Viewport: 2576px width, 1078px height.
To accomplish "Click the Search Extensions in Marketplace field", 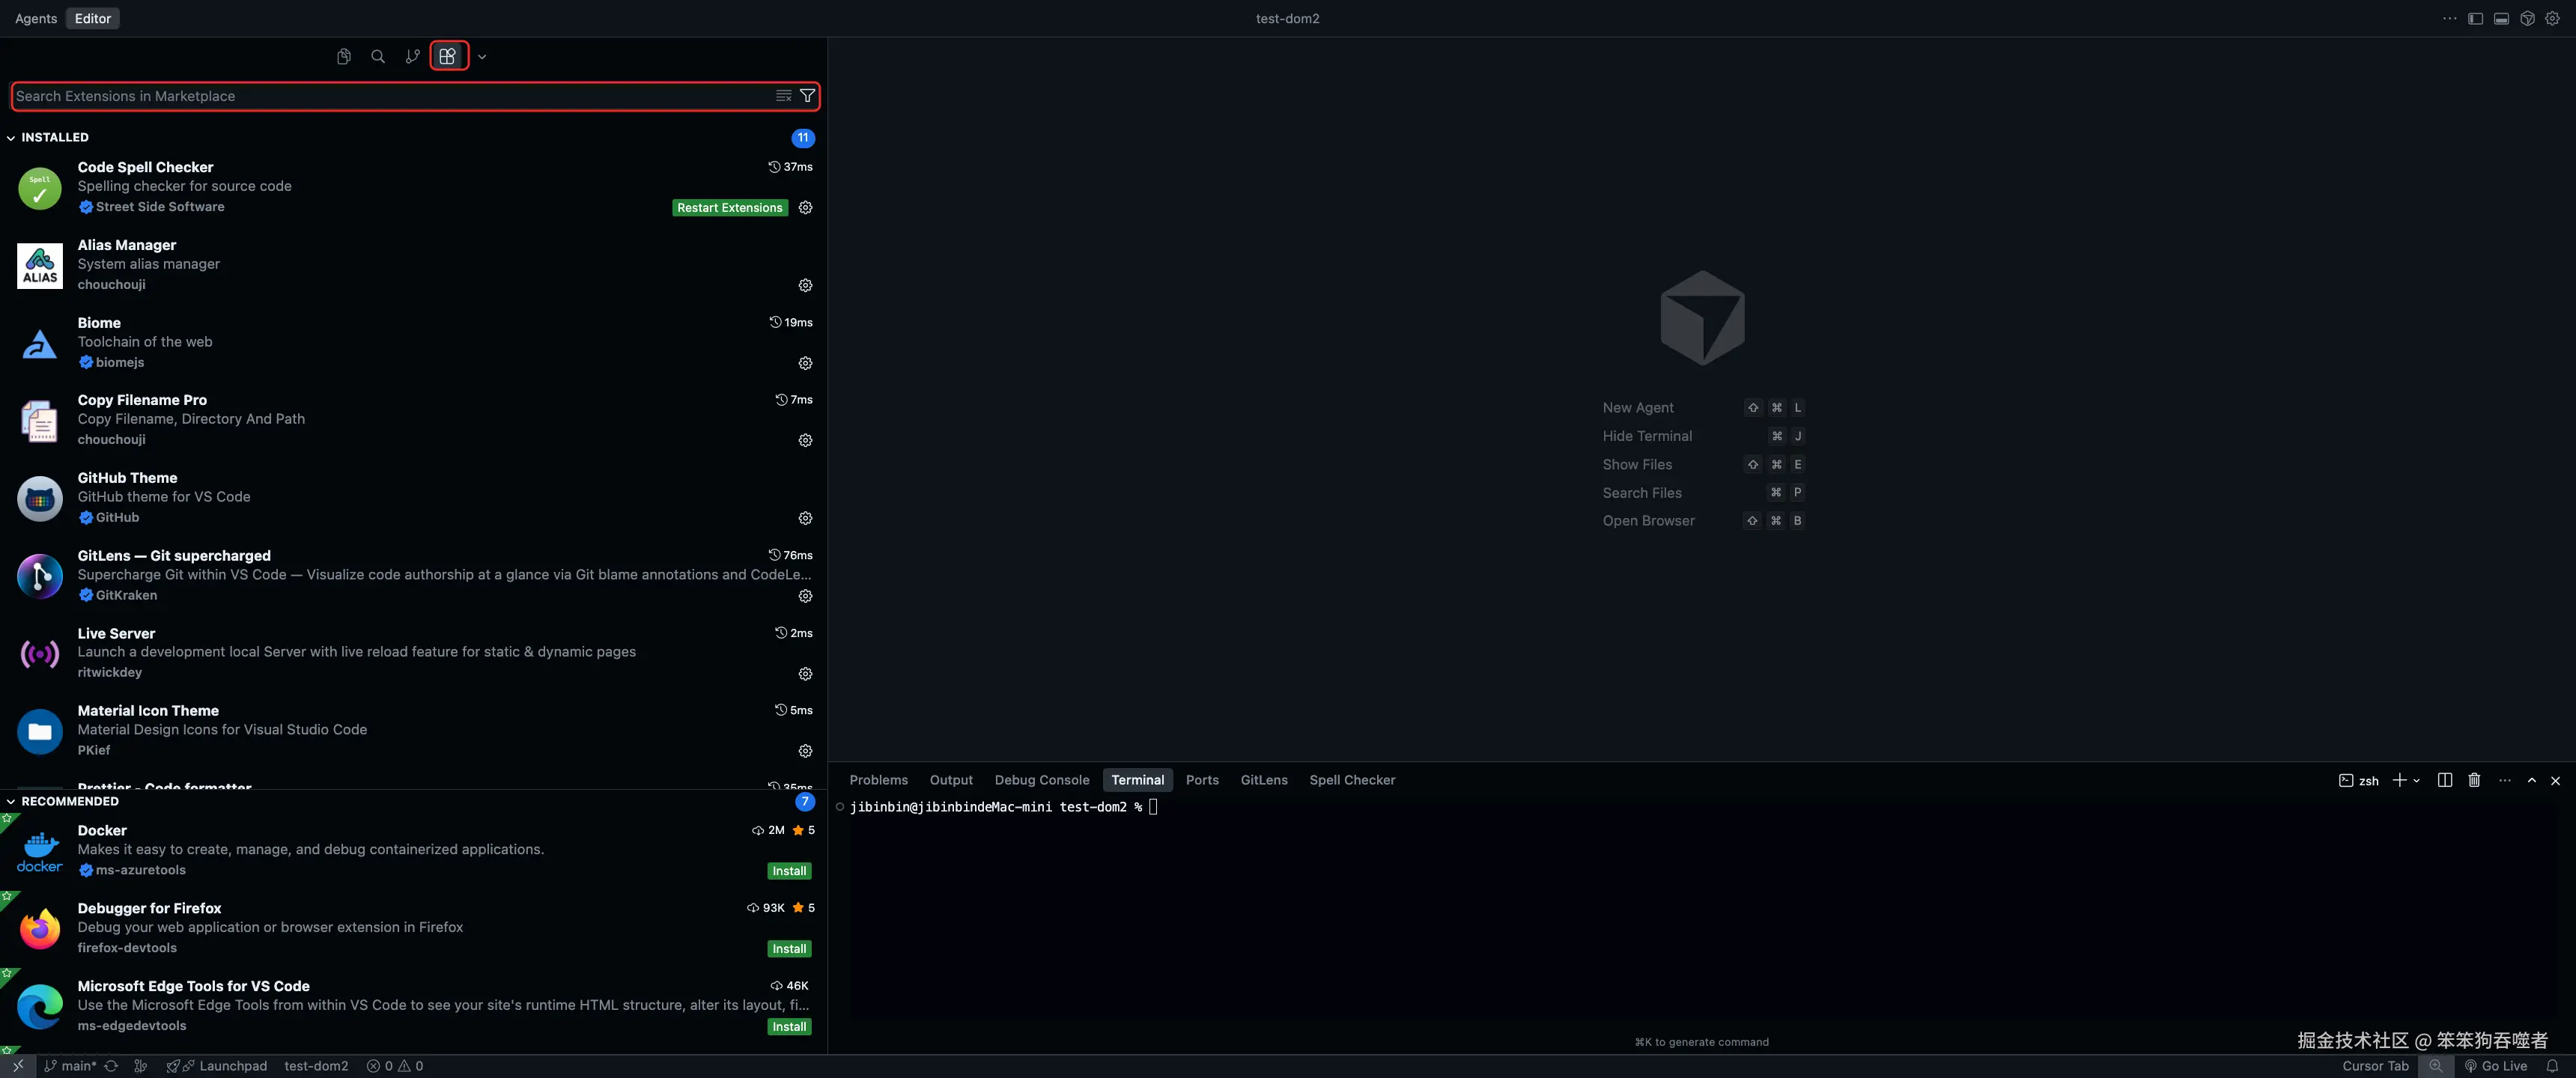I will 390,96.
